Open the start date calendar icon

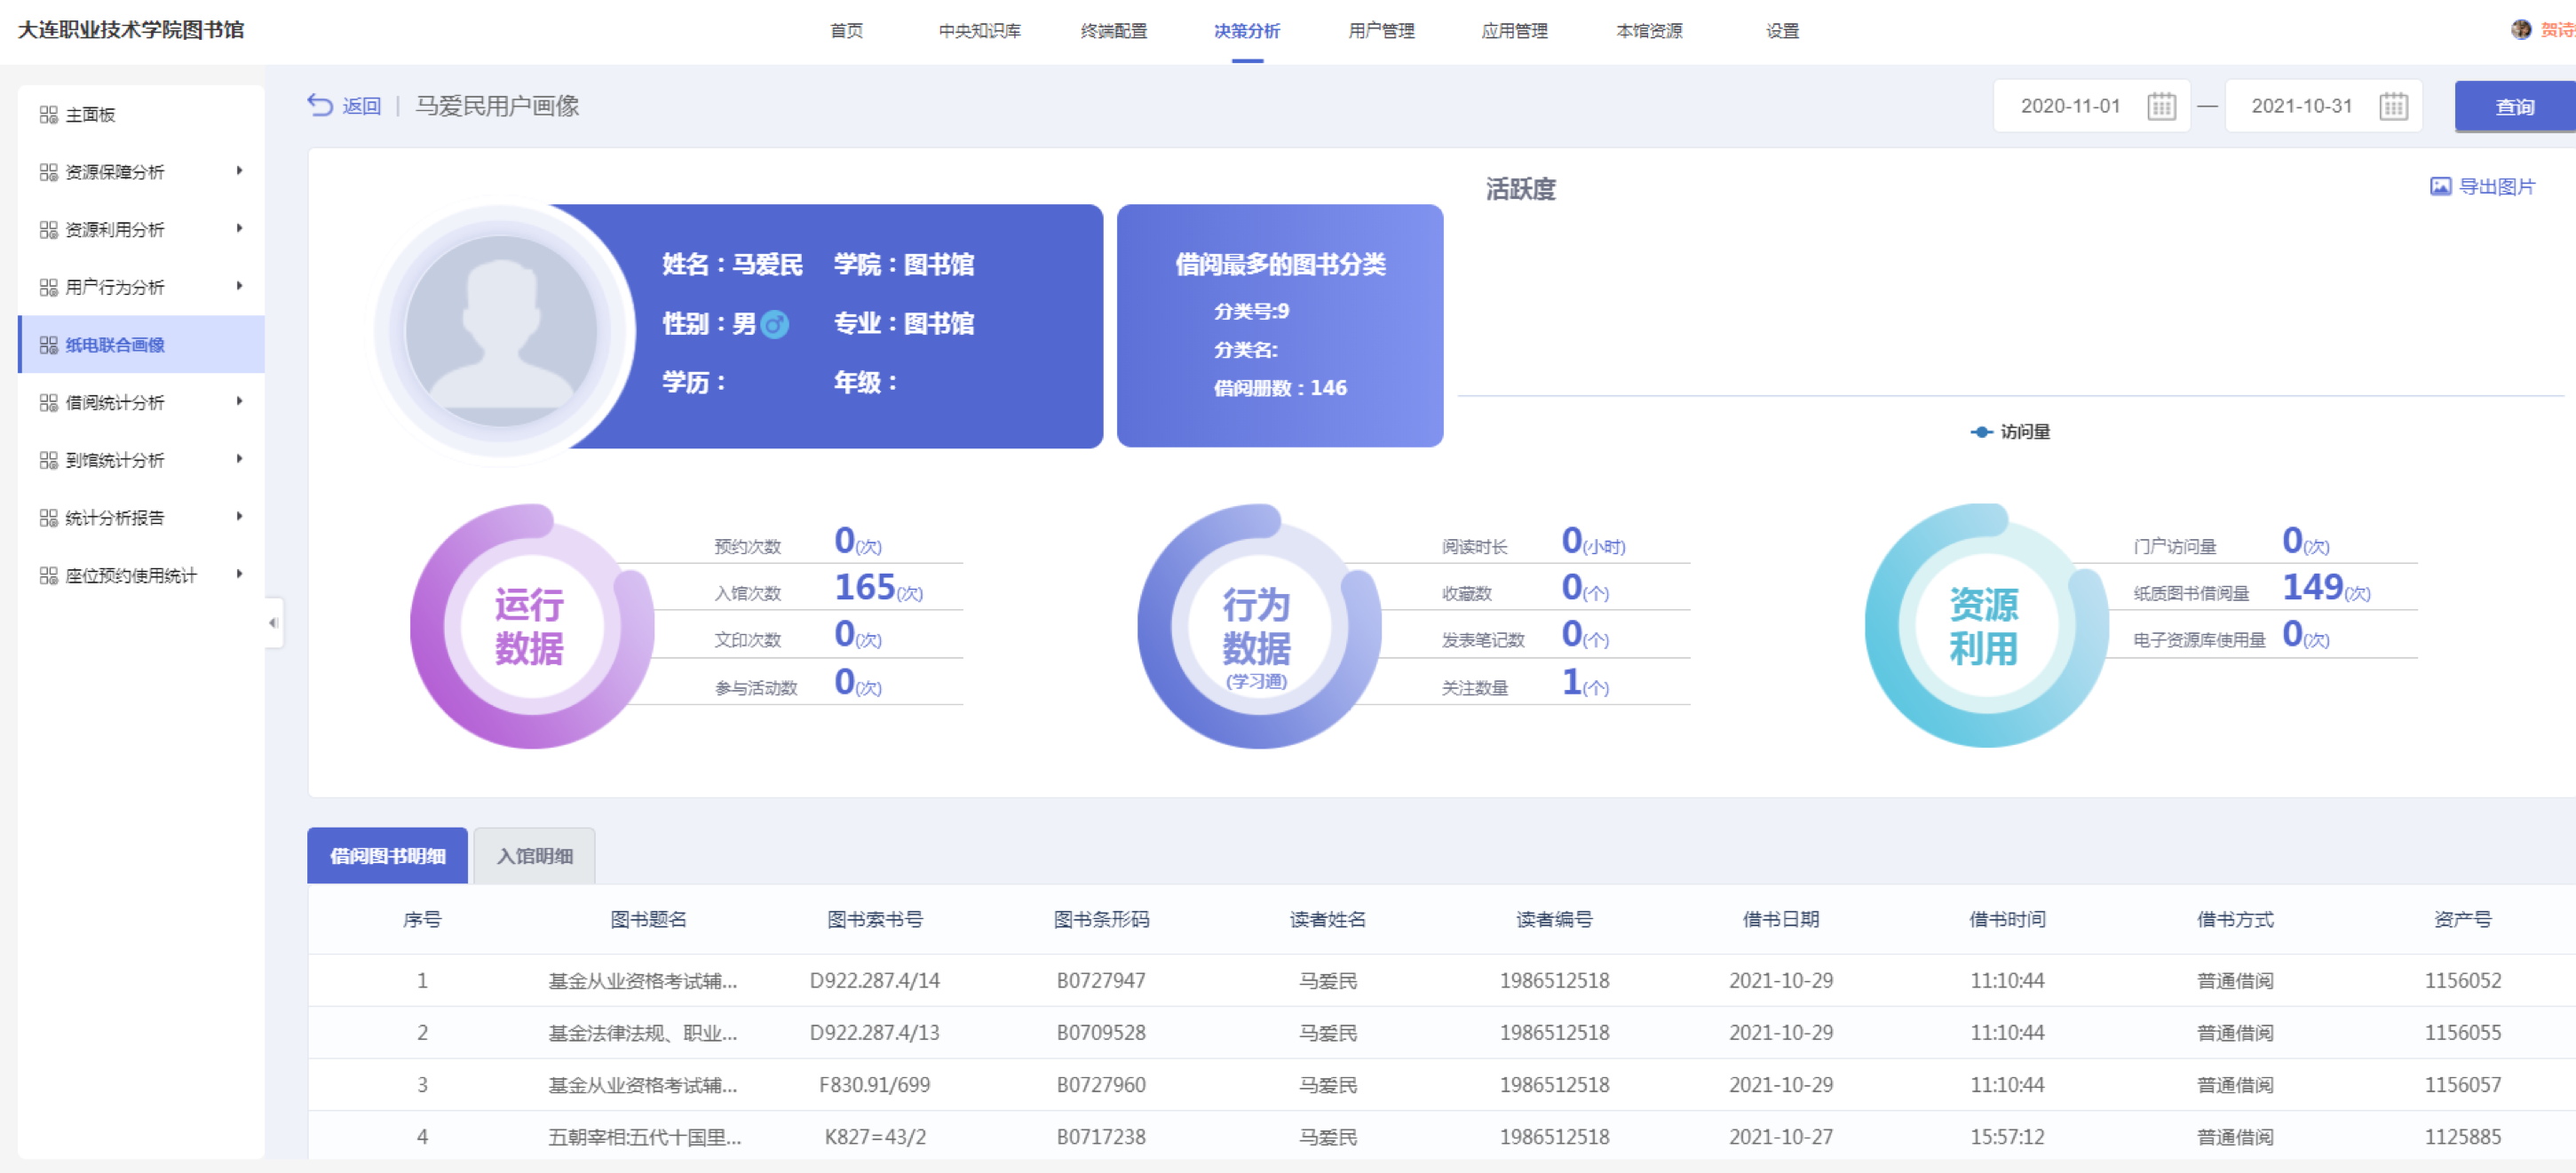pyautogui.click(x=2160, y=106)
